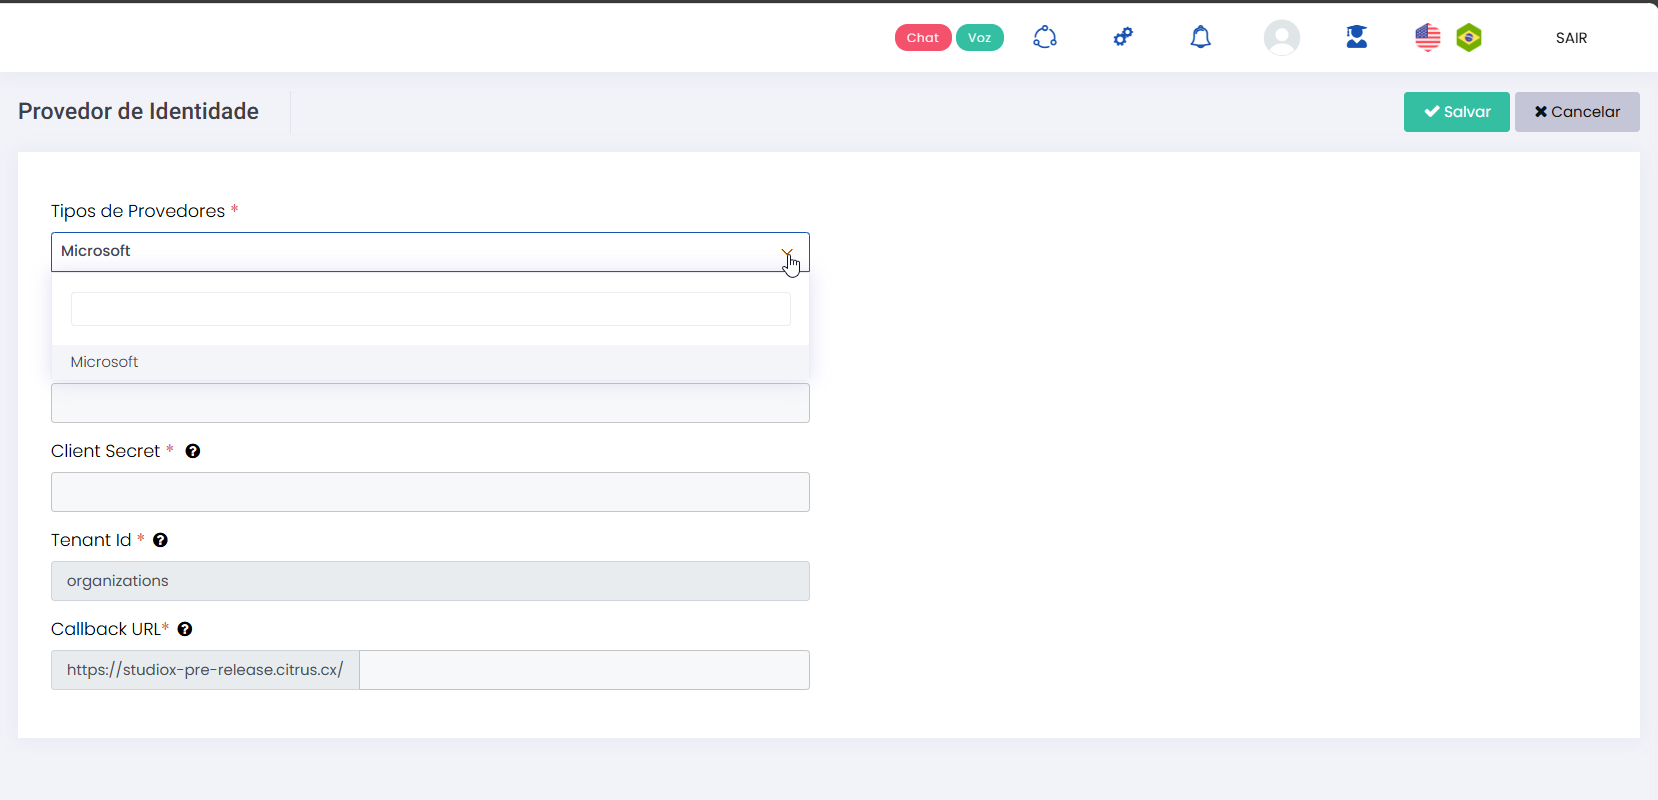Click the Chat status badge
The width and height of the screenshot is (1658, 800).
pyautogui.click(x=922, y=38)
